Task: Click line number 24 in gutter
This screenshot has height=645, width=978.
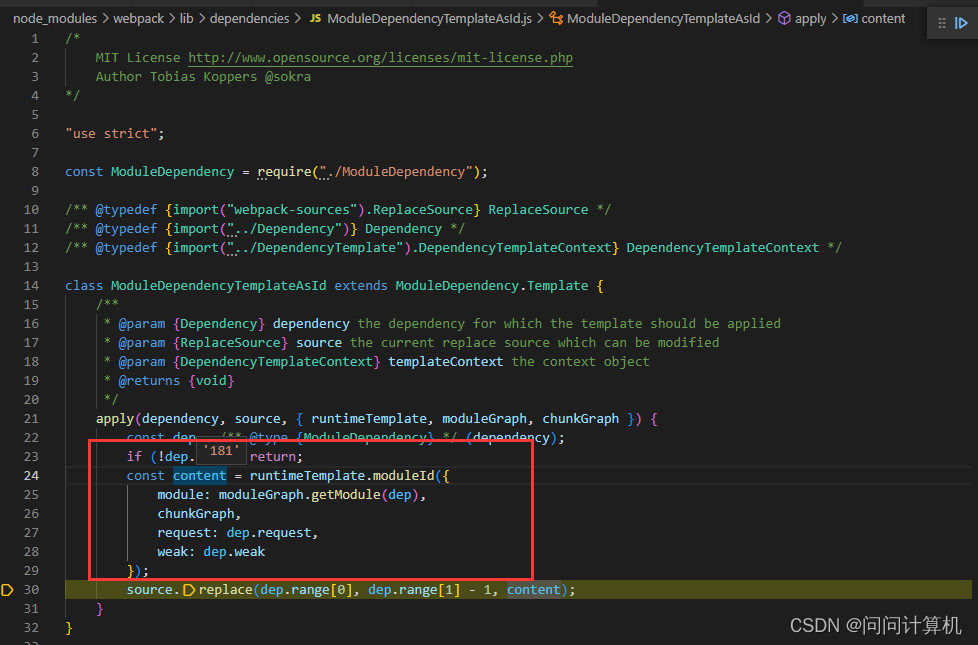Action: click(x=31, y=475)
